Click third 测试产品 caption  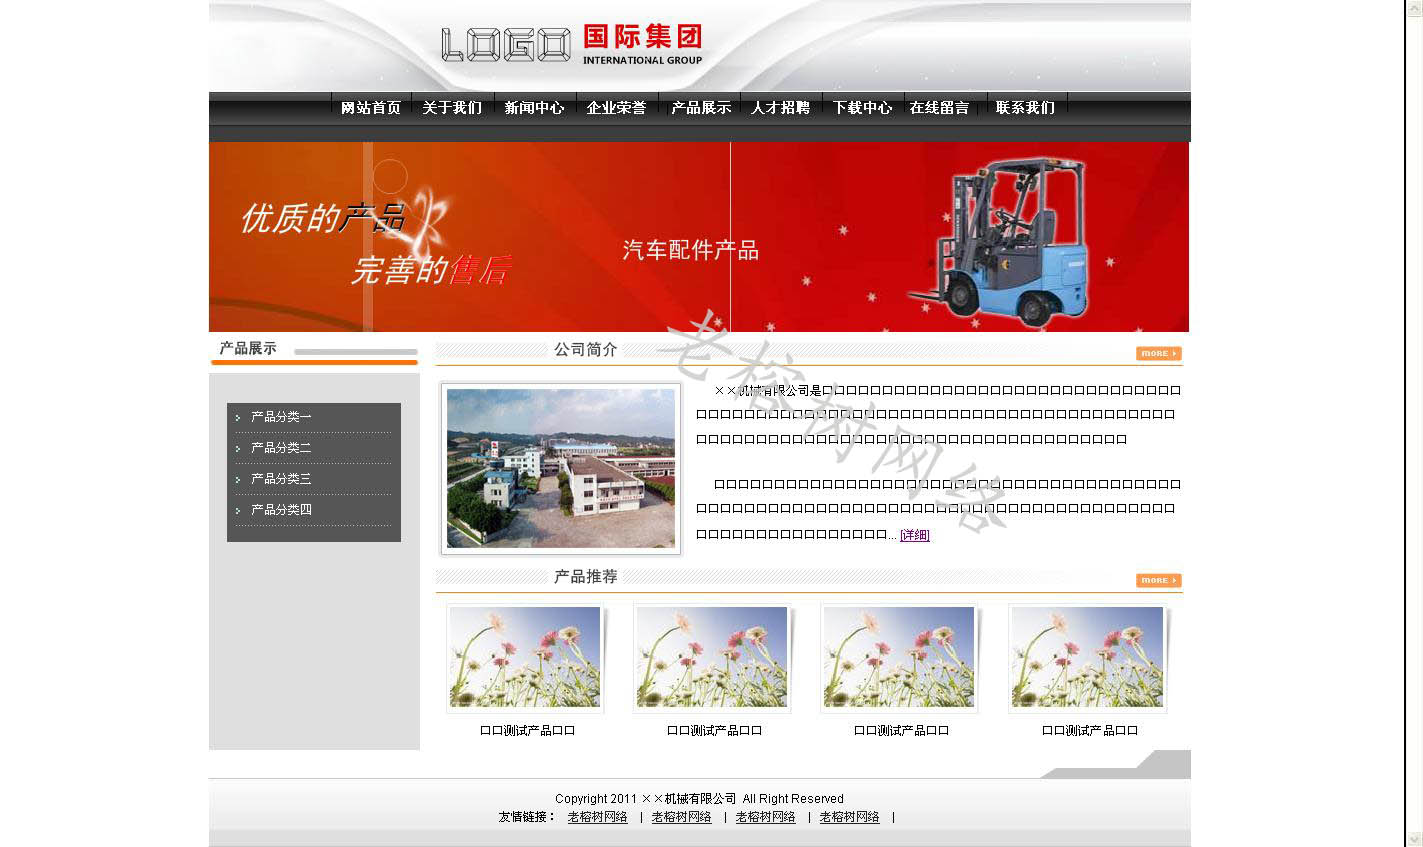901,731
